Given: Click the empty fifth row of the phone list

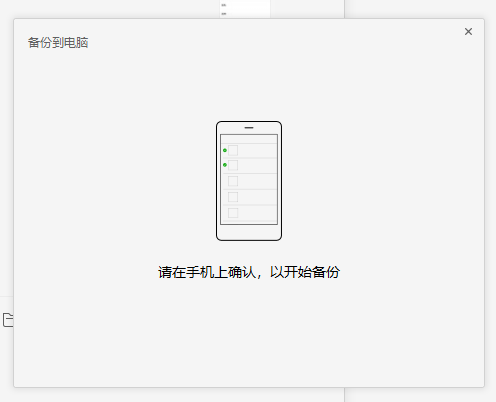Looking at the screenshot, I should (x=249, y=213).
